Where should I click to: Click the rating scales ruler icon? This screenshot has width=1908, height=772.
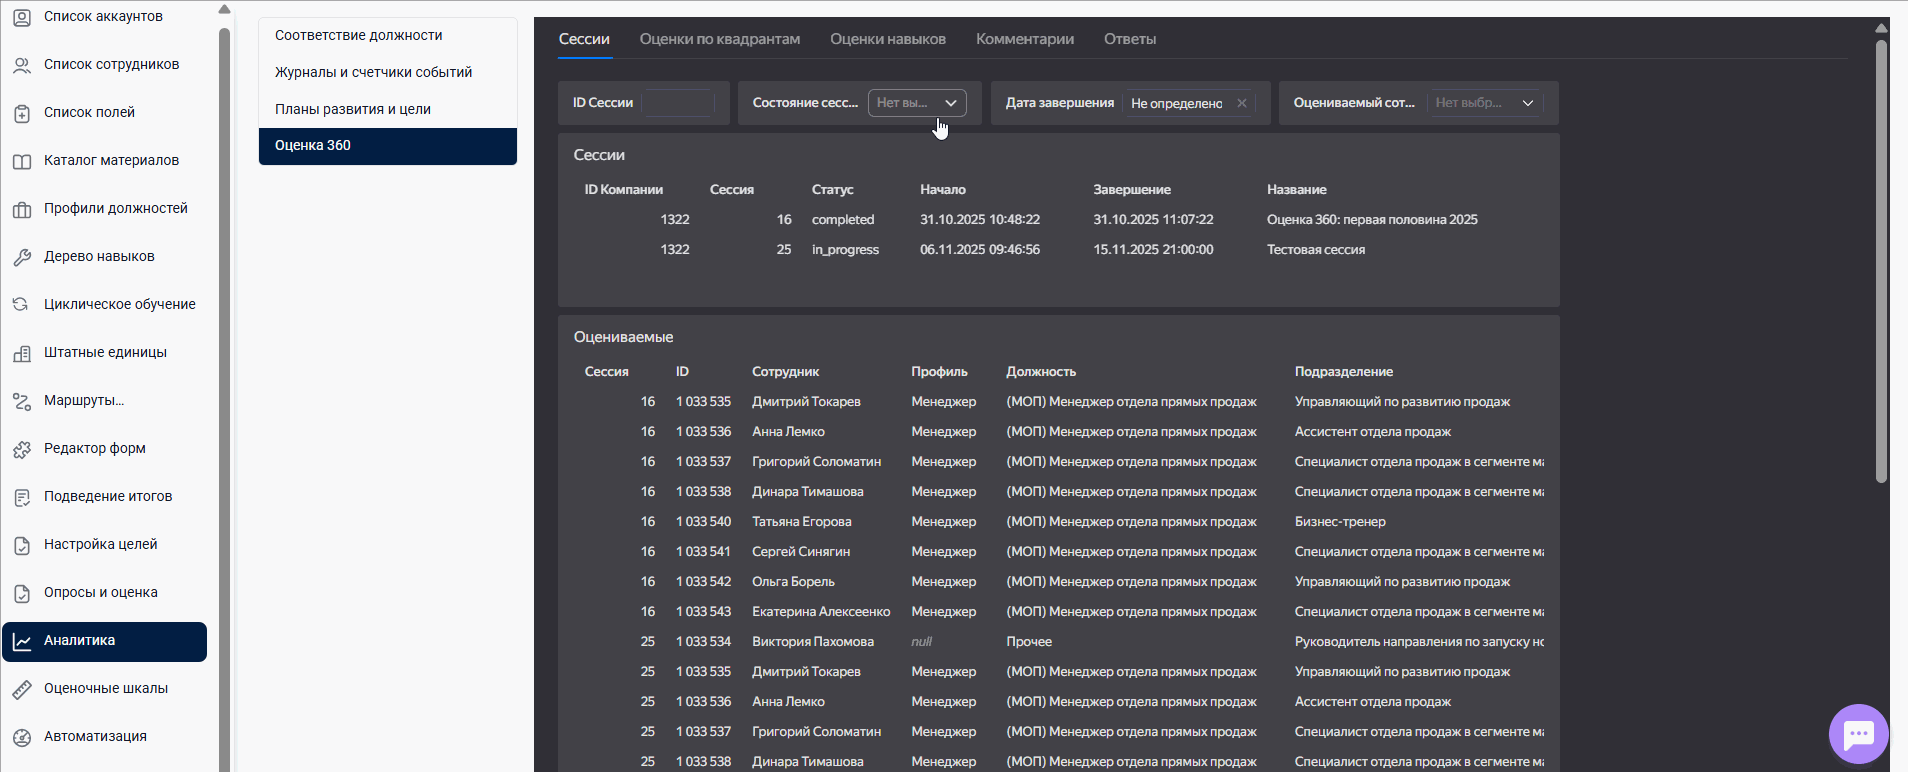pos(21,689)
